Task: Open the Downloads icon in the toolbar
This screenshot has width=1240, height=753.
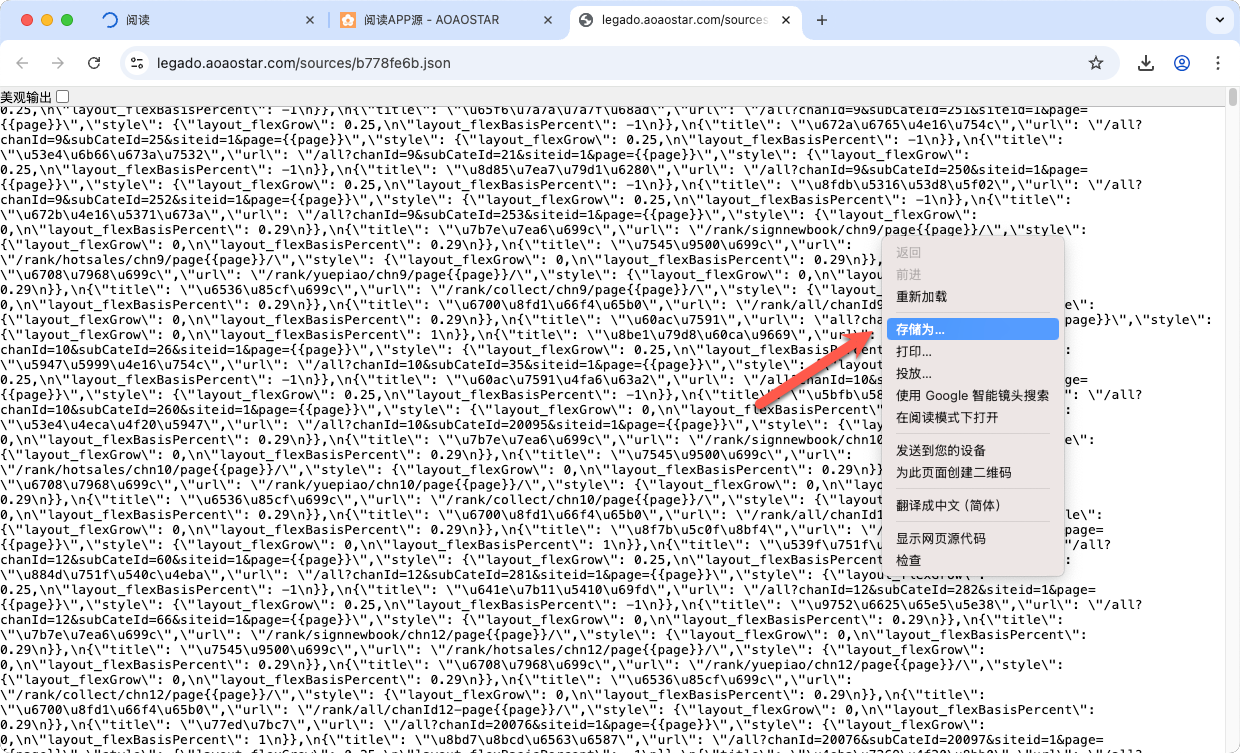Action: coord(1146,62)
